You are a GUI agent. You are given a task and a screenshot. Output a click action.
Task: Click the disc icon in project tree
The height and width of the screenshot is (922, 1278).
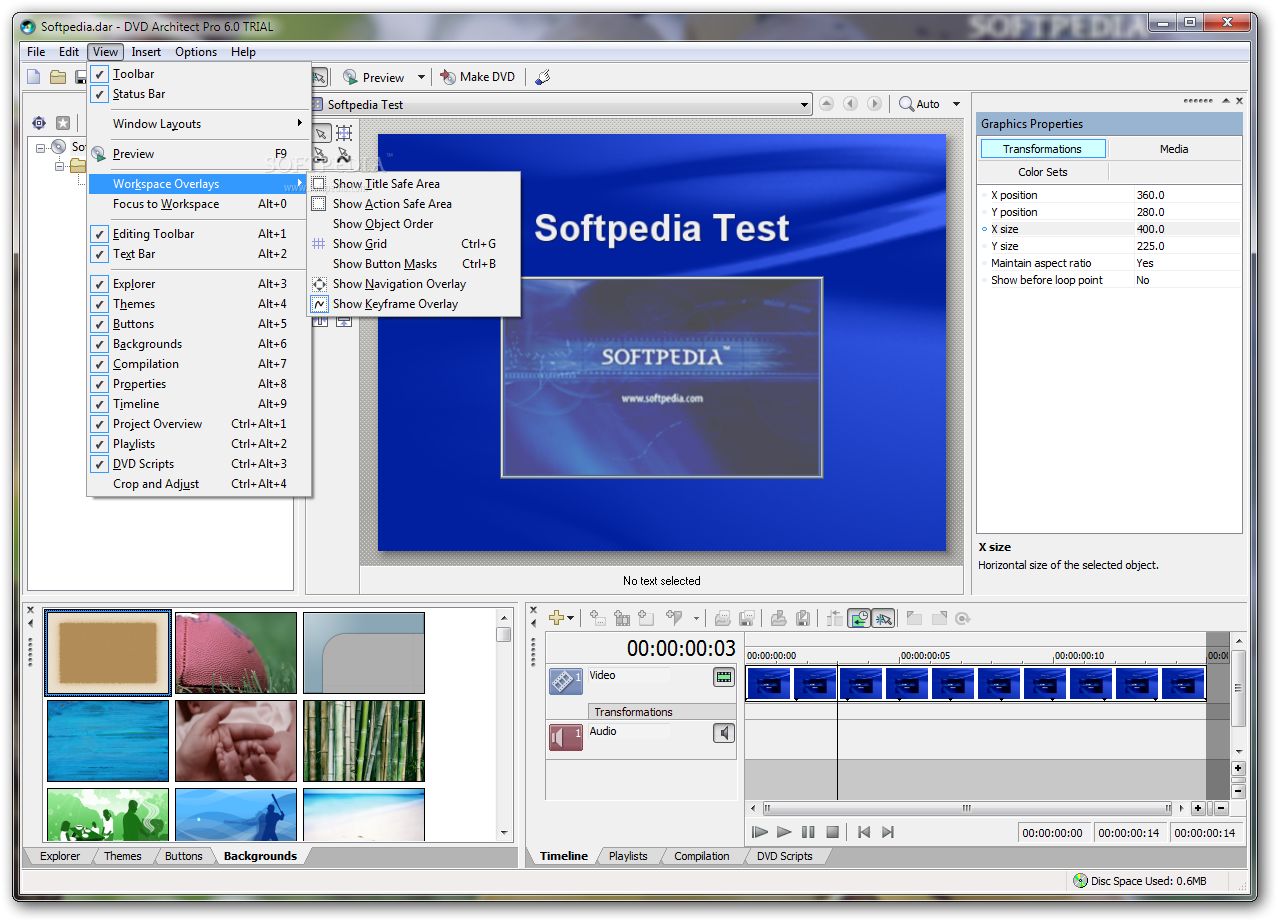[59, 147]
